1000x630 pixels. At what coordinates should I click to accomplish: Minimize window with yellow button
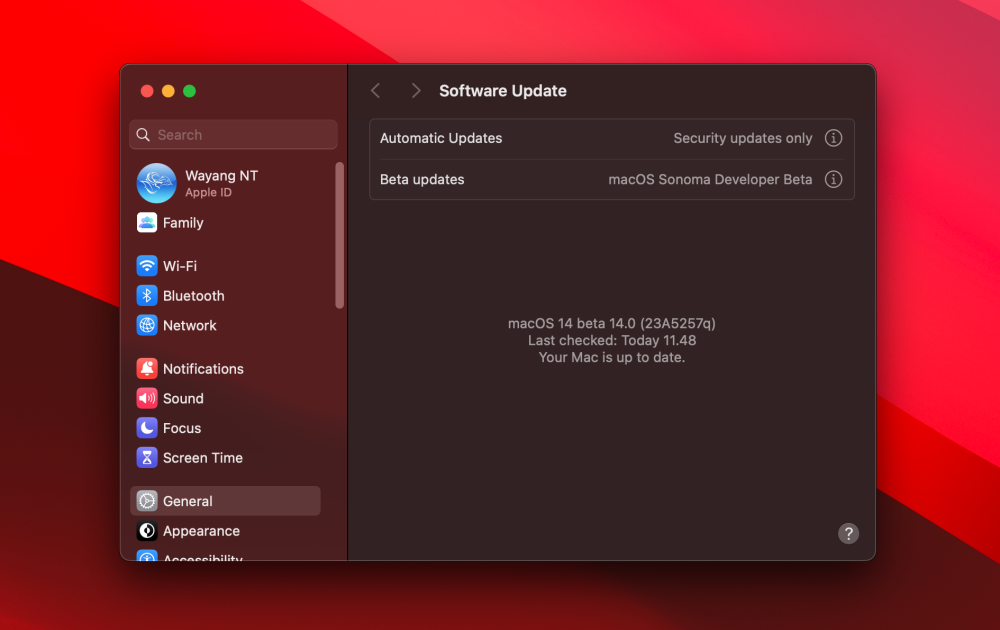[x=168, y=91]
